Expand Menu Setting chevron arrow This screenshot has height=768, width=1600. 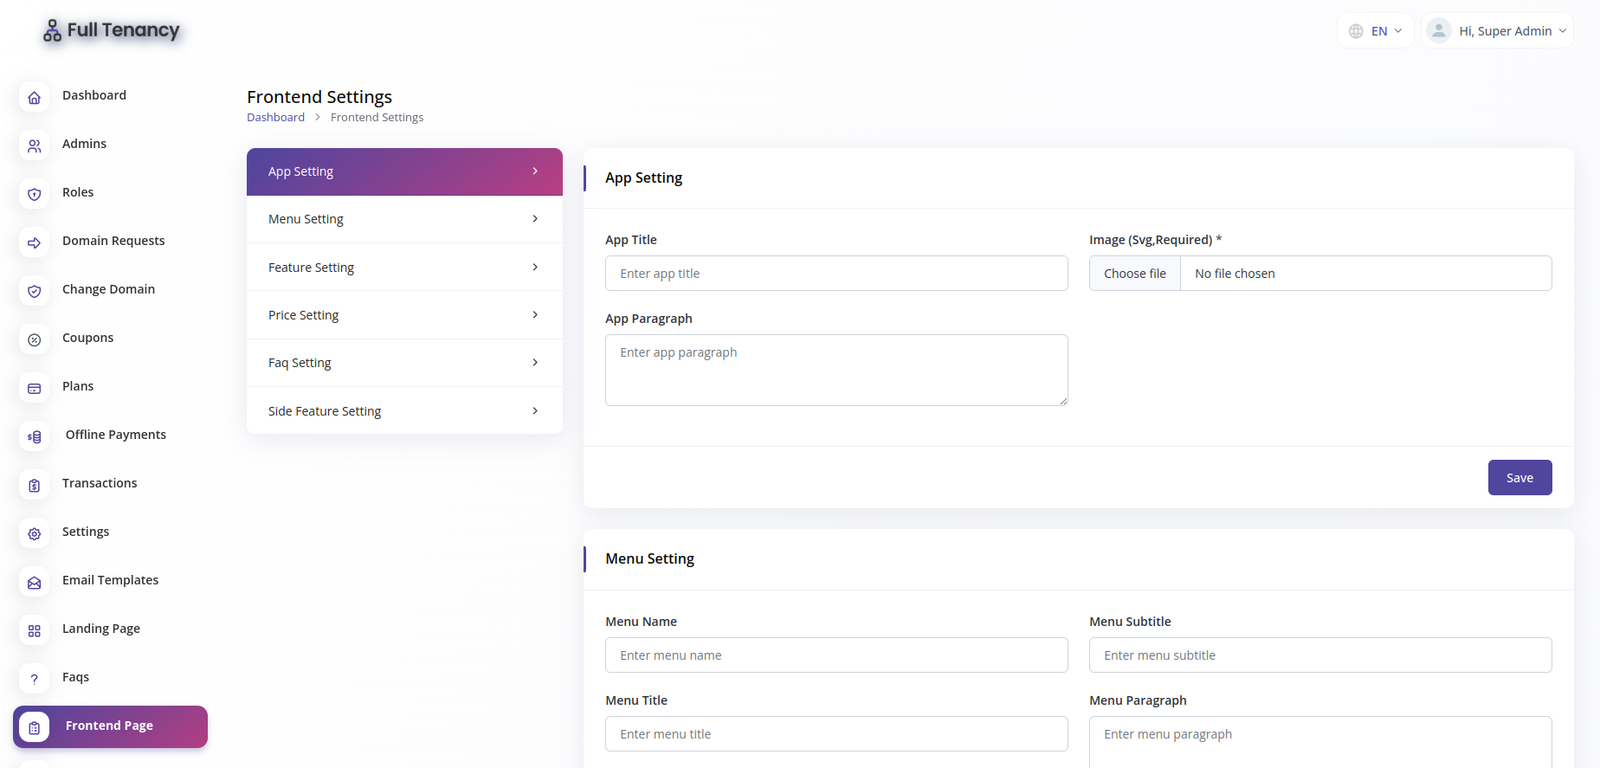point(535,219)
